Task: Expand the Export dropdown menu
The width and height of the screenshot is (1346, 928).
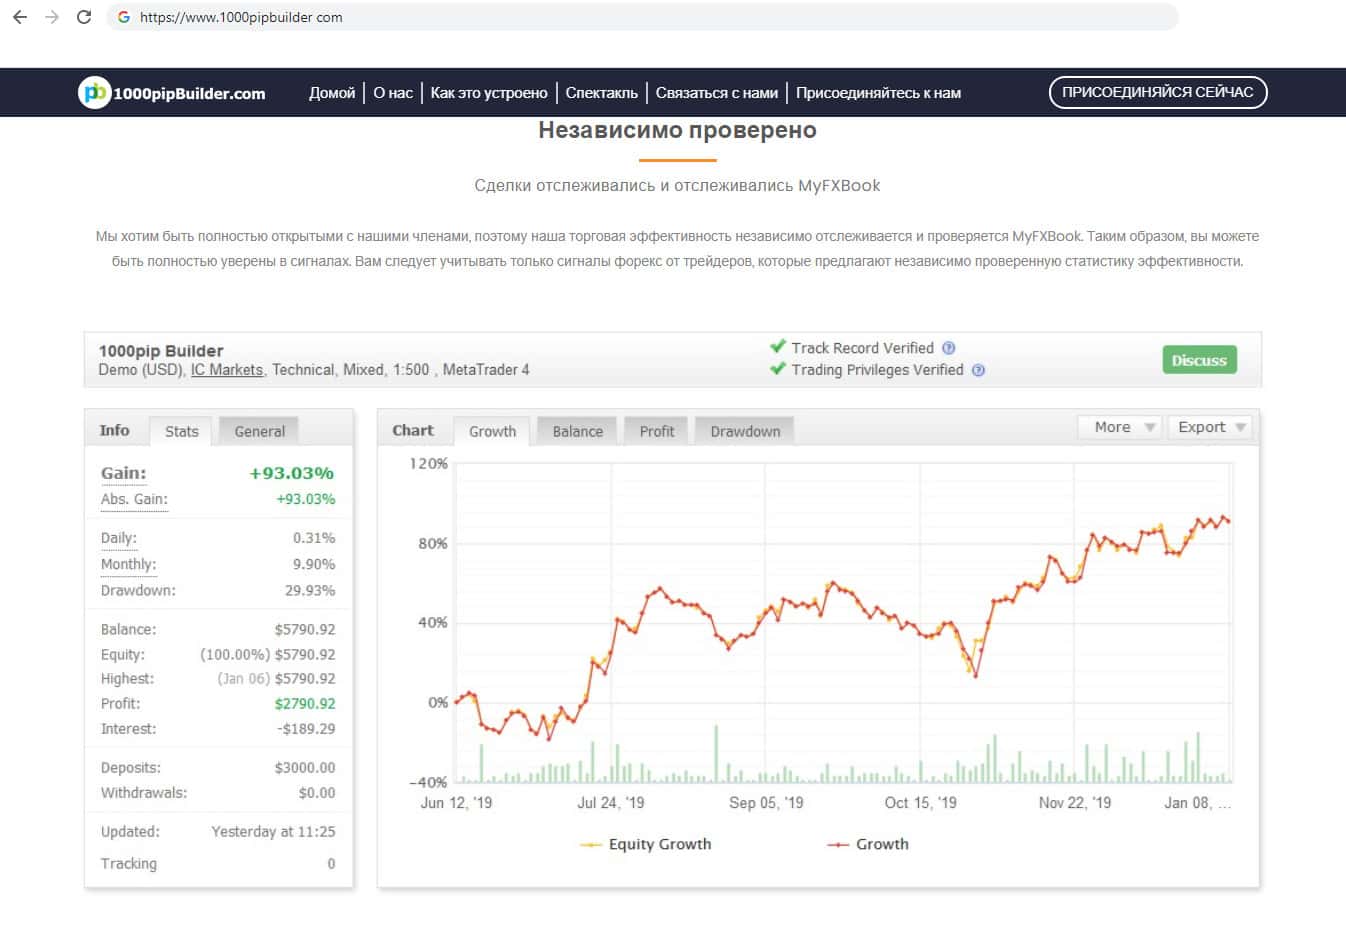Action: point(1210,427)
